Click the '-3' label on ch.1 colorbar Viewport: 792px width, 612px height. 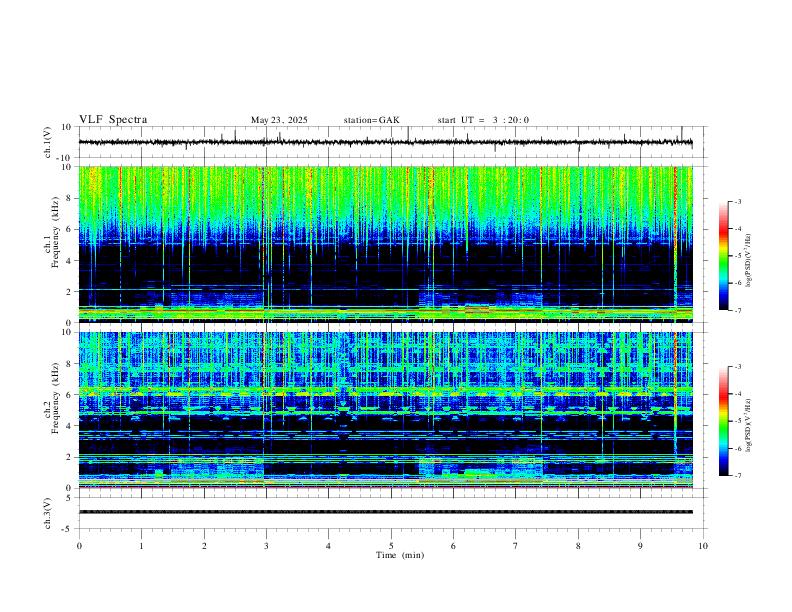tap(737, 201)
